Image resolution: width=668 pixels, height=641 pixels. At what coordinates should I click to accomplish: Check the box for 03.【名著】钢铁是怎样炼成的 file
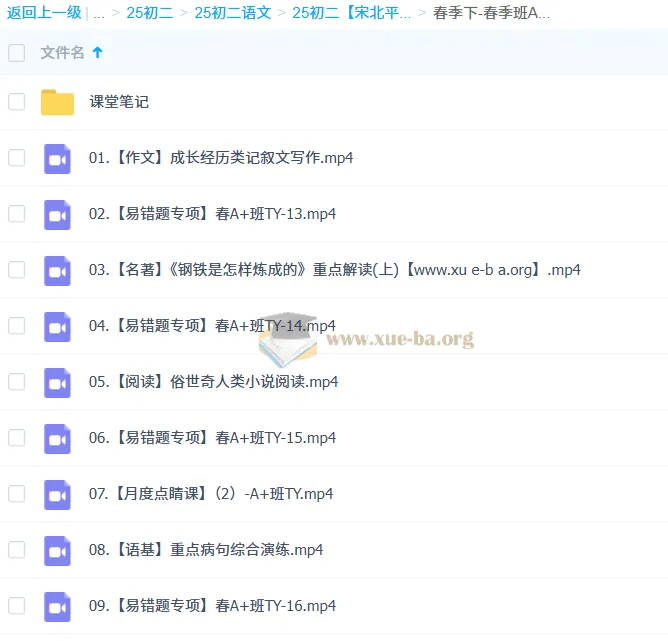pos(17,270)
